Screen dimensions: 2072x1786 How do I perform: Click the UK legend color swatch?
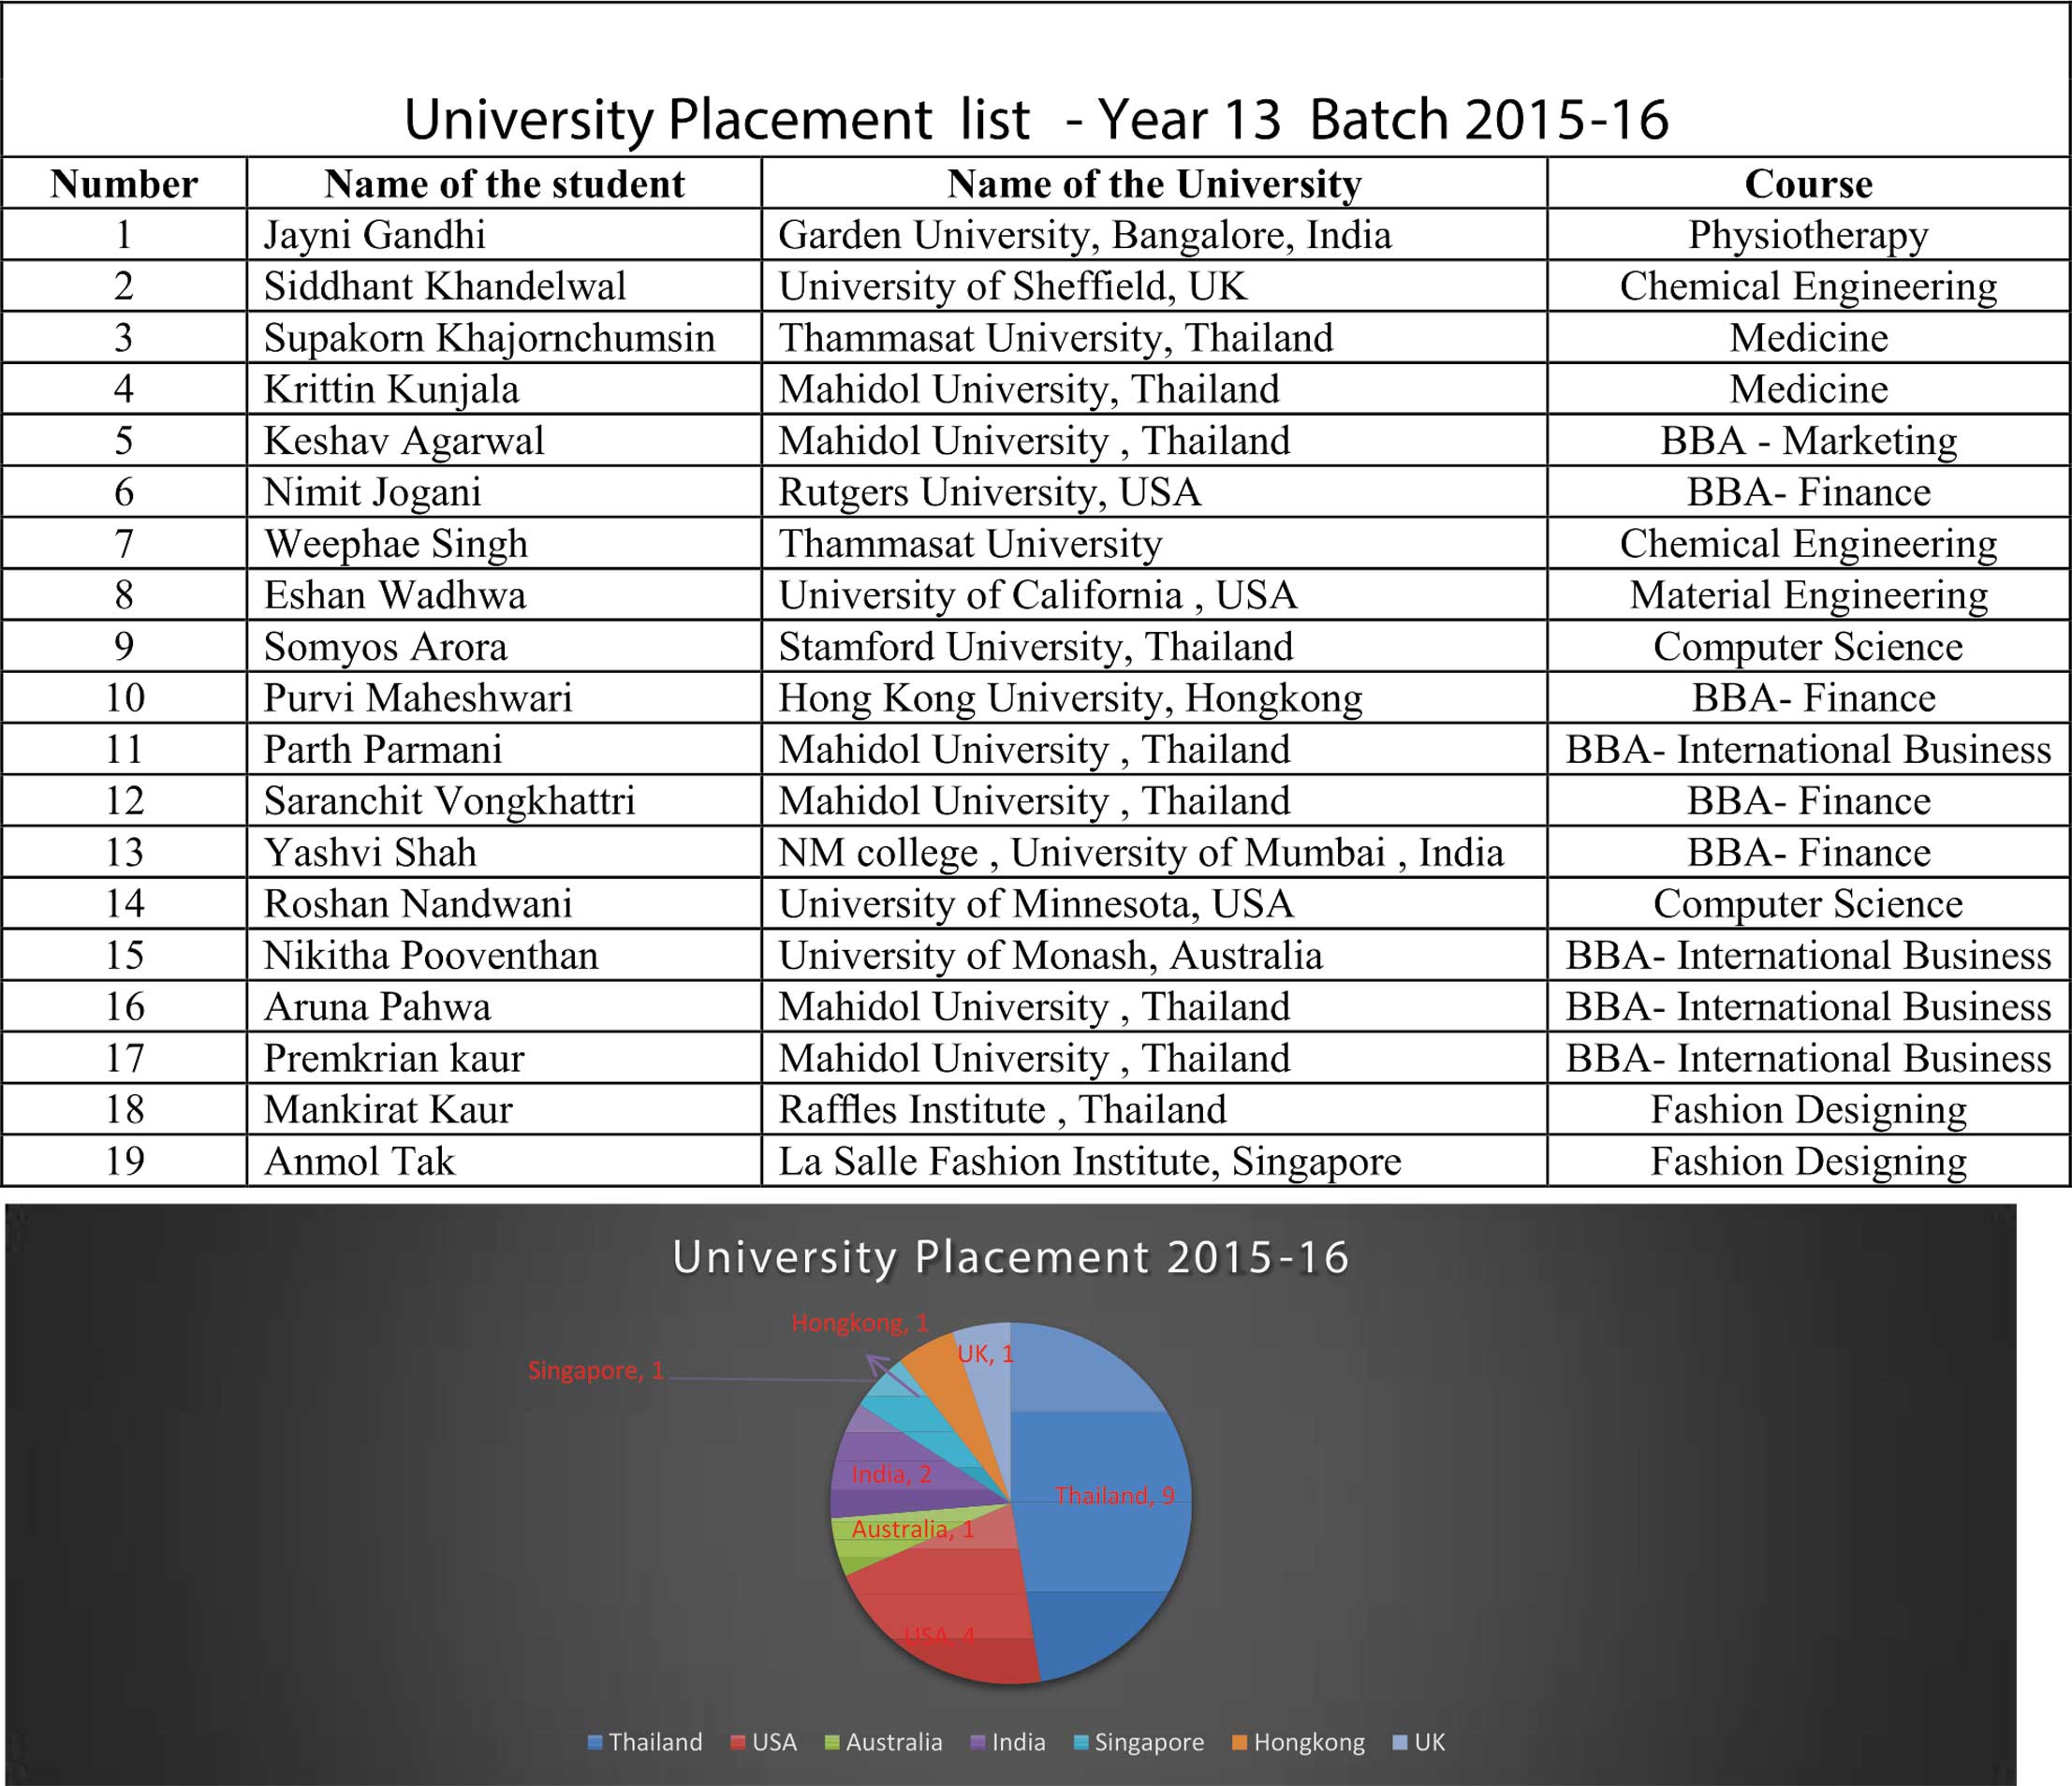tap(1401, 1743)
